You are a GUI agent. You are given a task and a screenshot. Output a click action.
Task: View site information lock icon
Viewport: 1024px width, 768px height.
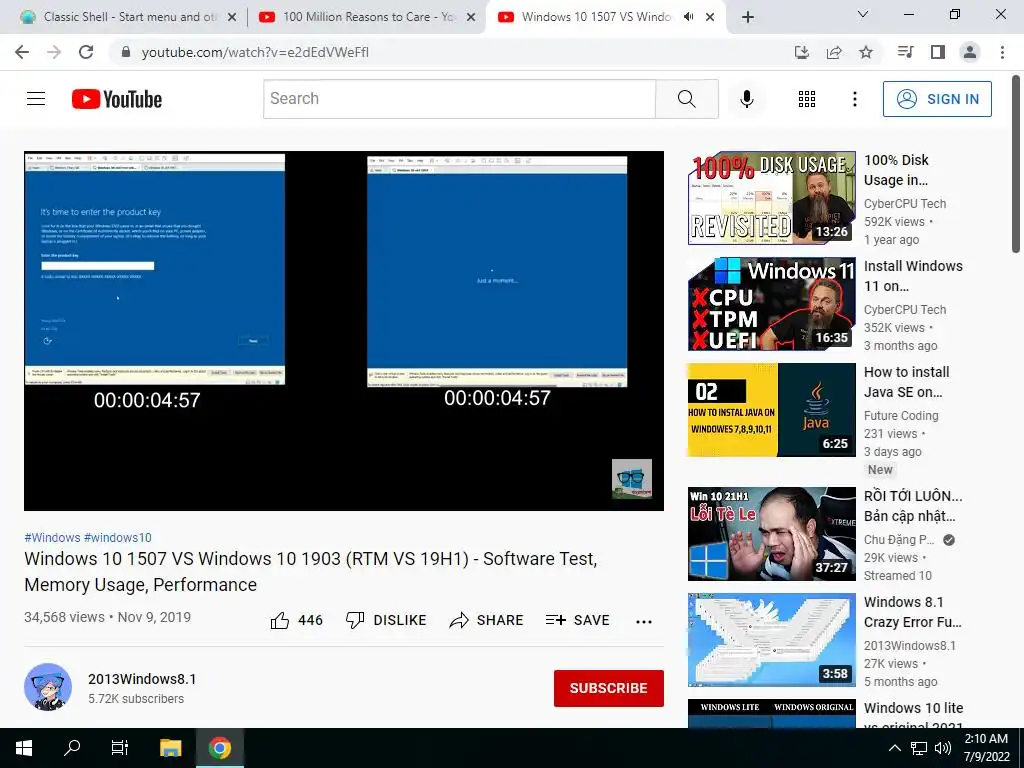(x=126, y=52)
